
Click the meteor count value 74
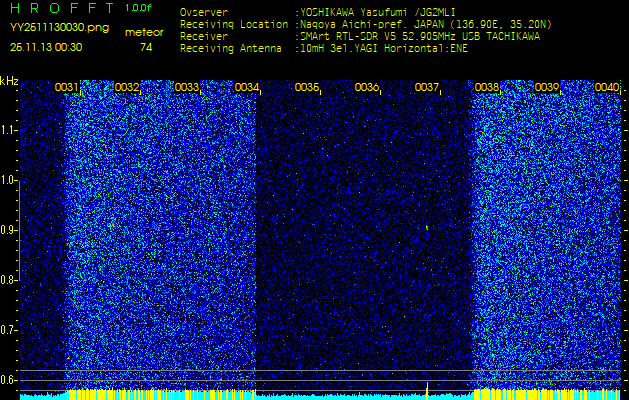pos(144,48)
